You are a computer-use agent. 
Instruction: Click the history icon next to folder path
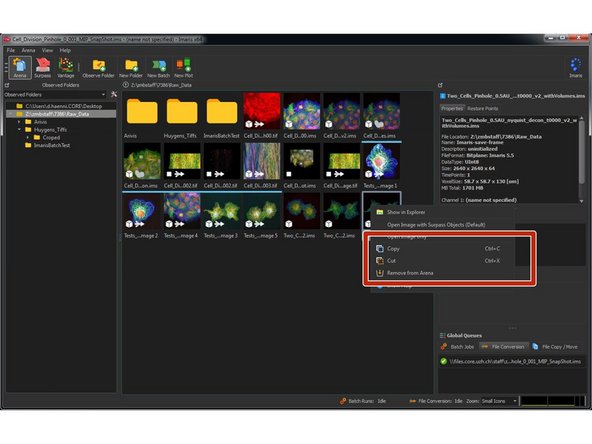[x=126, y=85]
